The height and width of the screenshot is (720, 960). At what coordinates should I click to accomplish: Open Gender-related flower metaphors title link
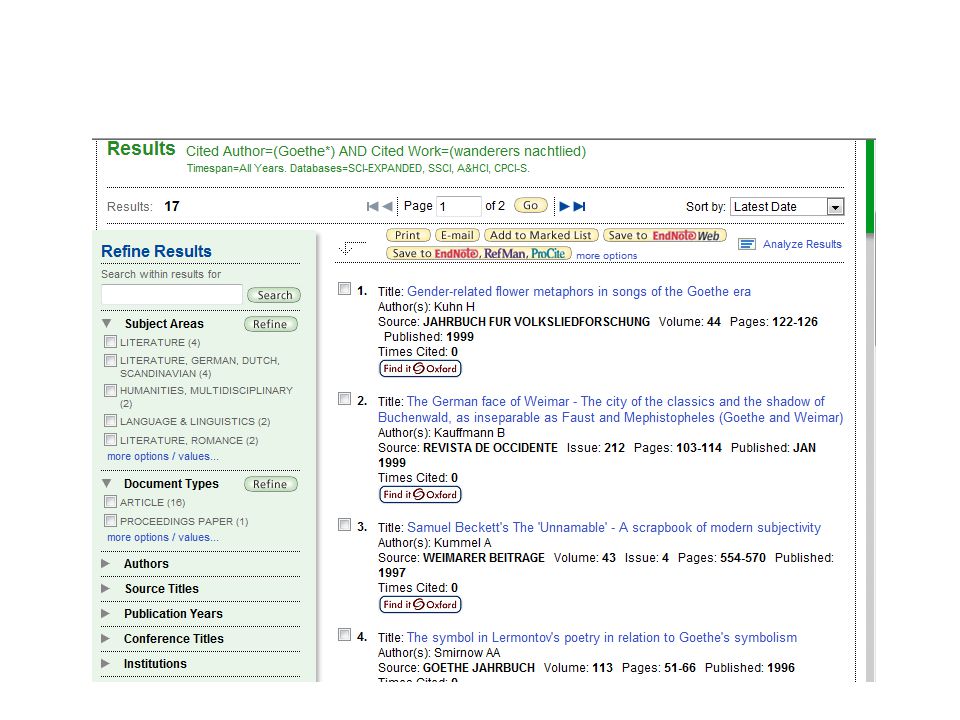(579, 291)
